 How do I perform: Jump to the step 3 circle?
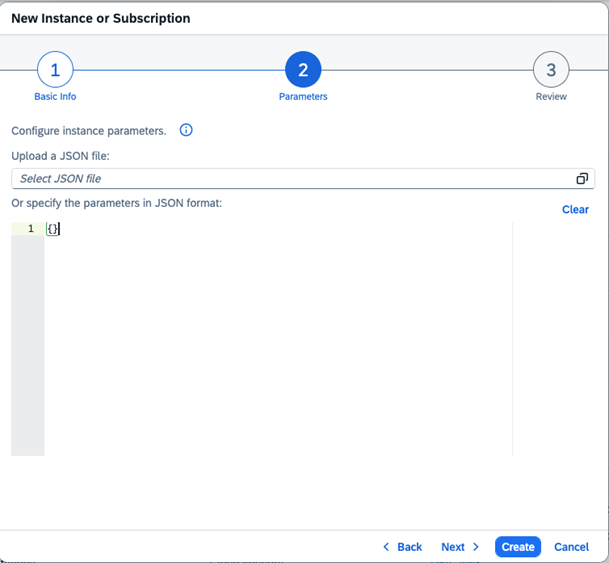(x=550, y=70)
